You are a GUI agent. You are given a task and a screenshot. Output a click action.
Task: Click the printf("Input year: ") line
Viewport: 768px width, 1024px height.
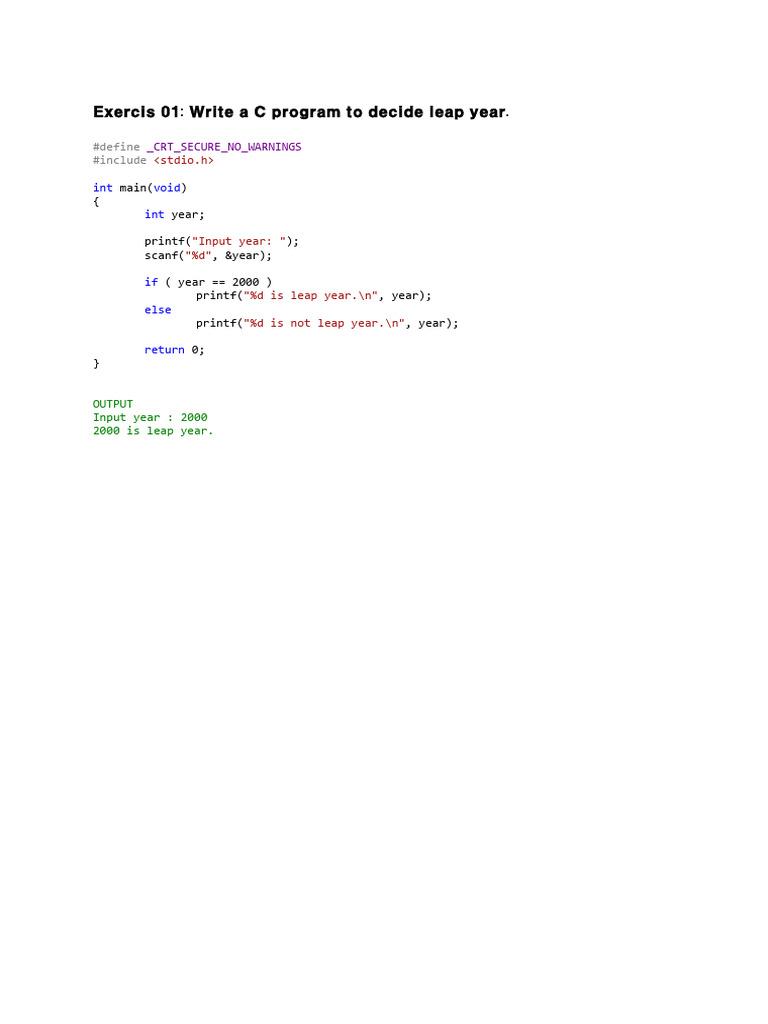tap(221, 242)
